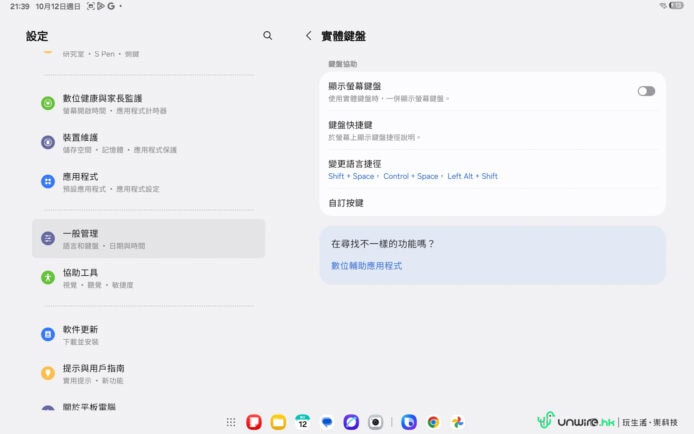This screenshot has width=694, height=434.
Task: Open the yellow My Files app
Action: [278, 423]
